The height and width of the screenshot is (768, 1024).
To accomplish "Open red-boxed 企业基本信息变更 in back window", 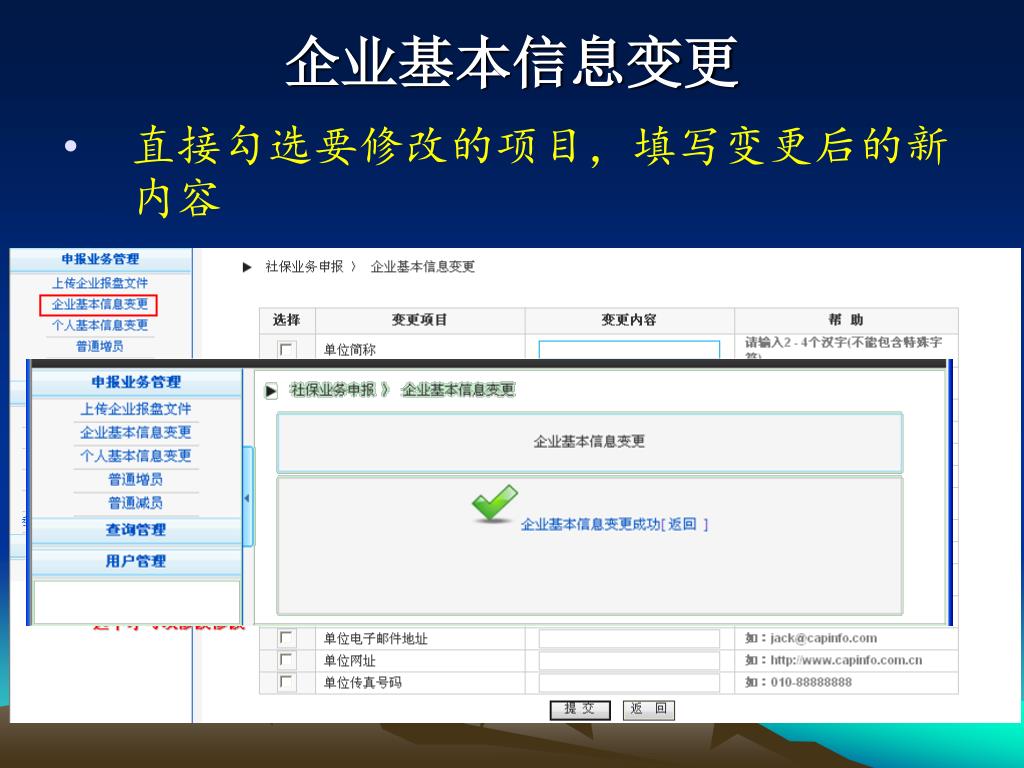I will [99, 304].
